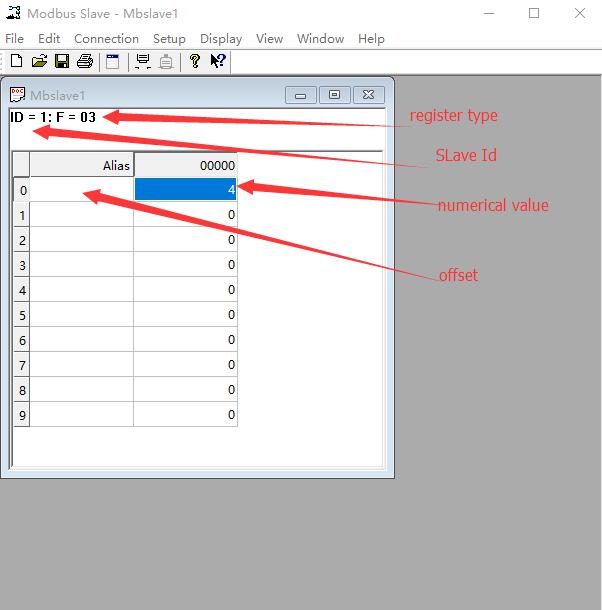Click the Mbslave1 document icon
The image size is (602, 610).
[x=18, y=95]
